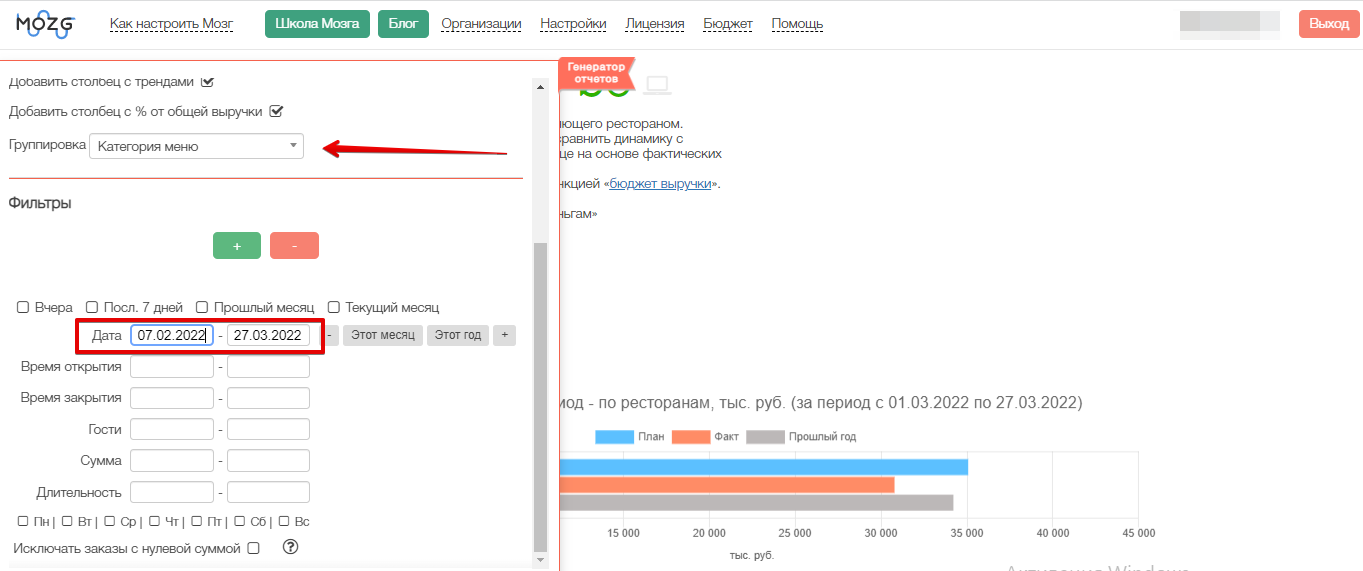
Task: Toggle the План legend color swatch
Action: [614, 437]
